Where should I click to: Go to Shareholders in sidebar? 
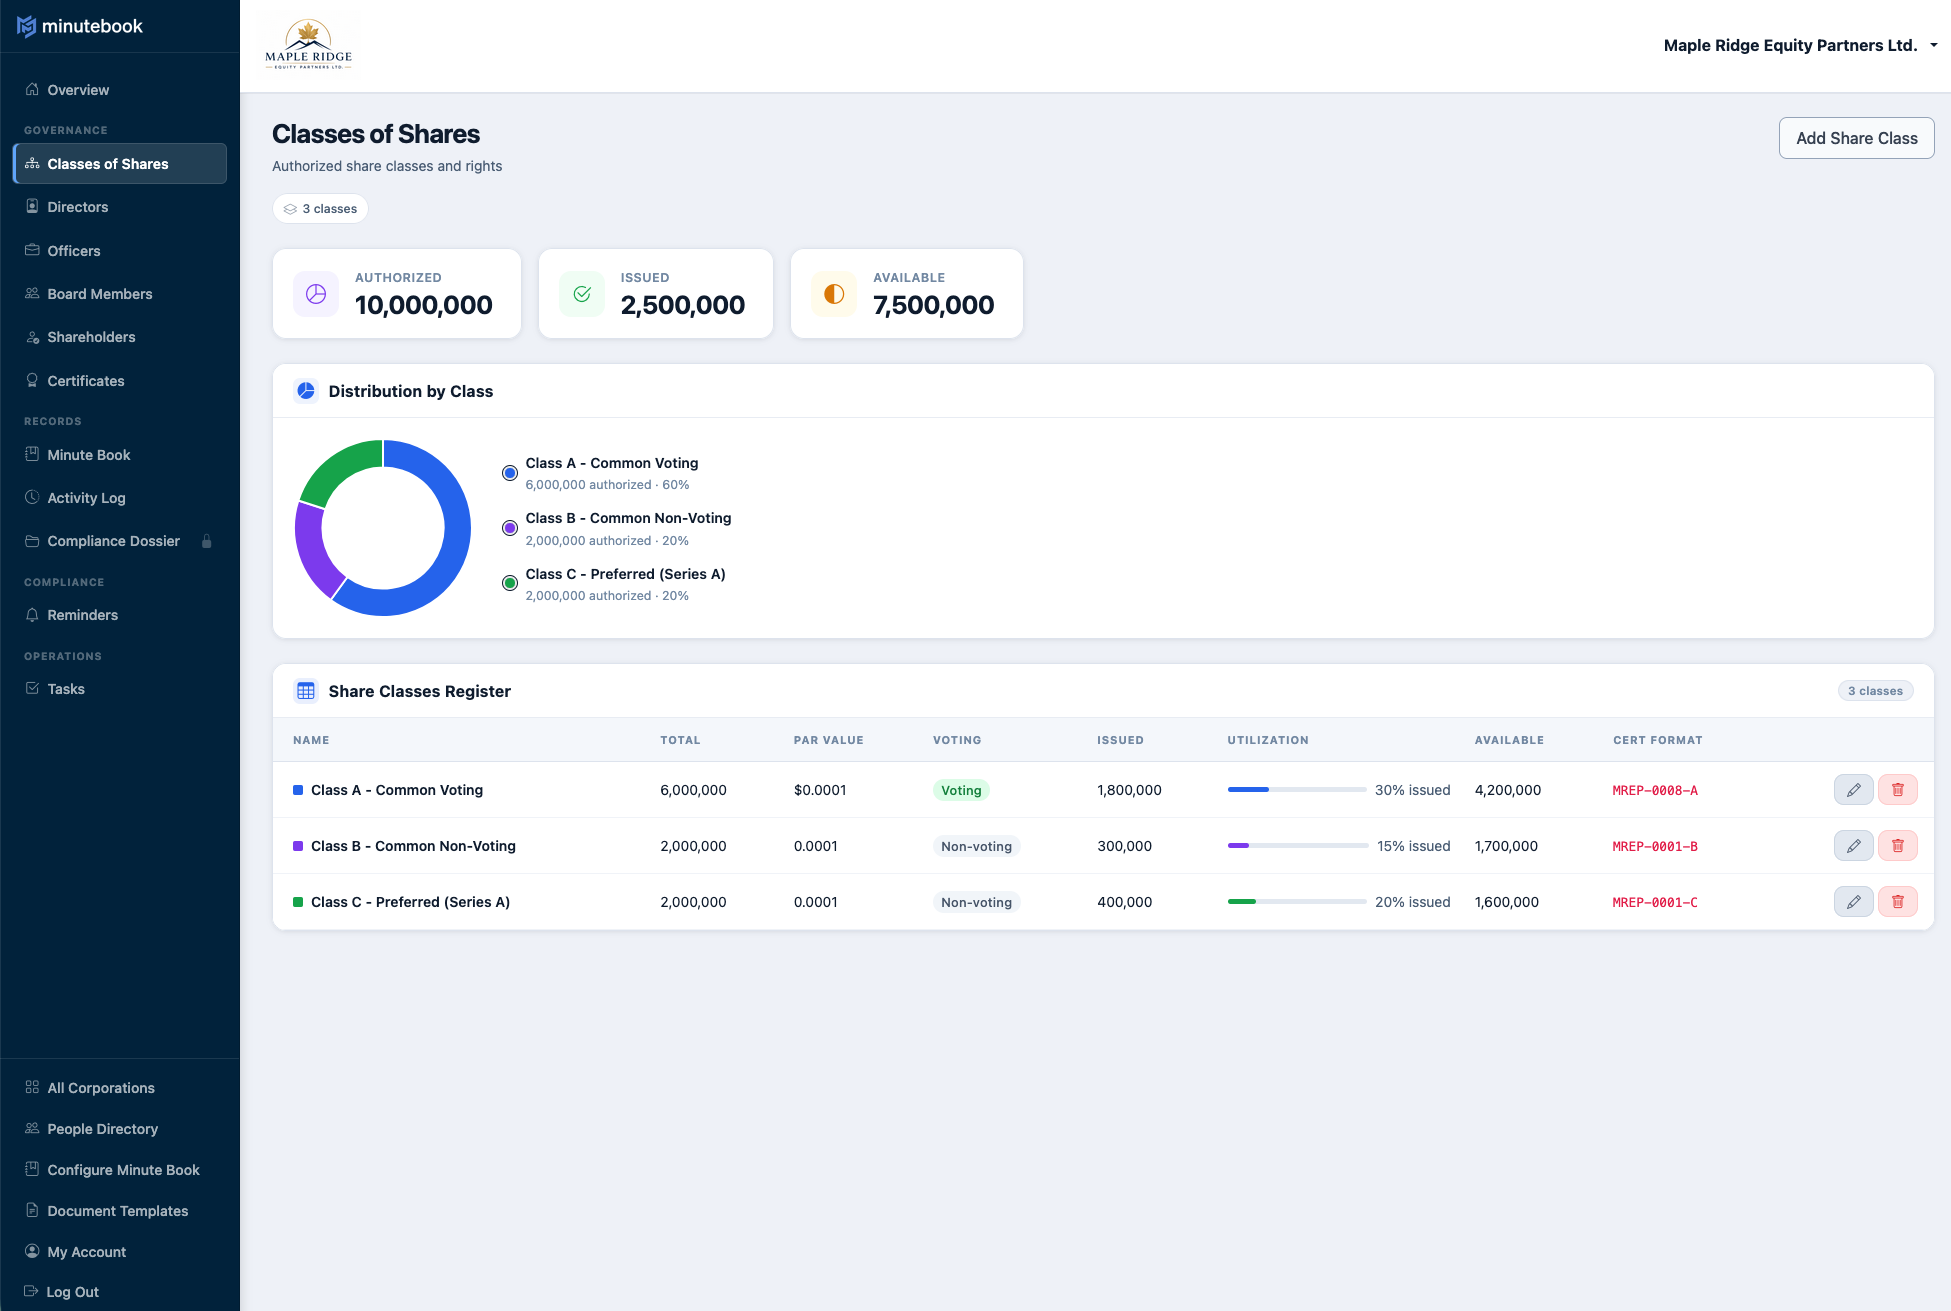tap(91, 337)
